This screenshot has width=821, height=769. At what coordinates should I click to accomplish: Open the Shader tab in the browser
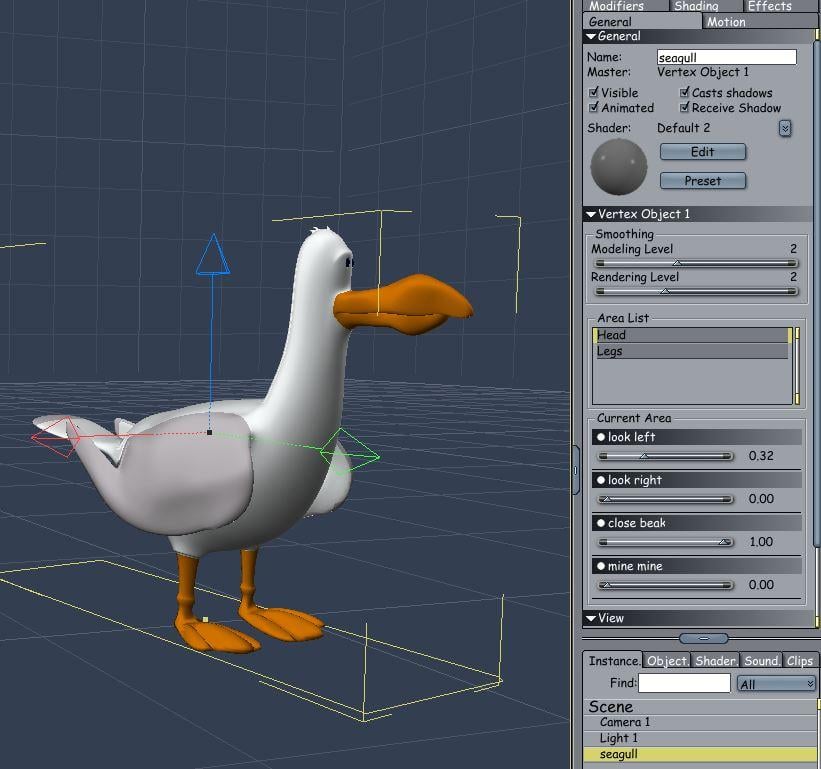(715, 661)
